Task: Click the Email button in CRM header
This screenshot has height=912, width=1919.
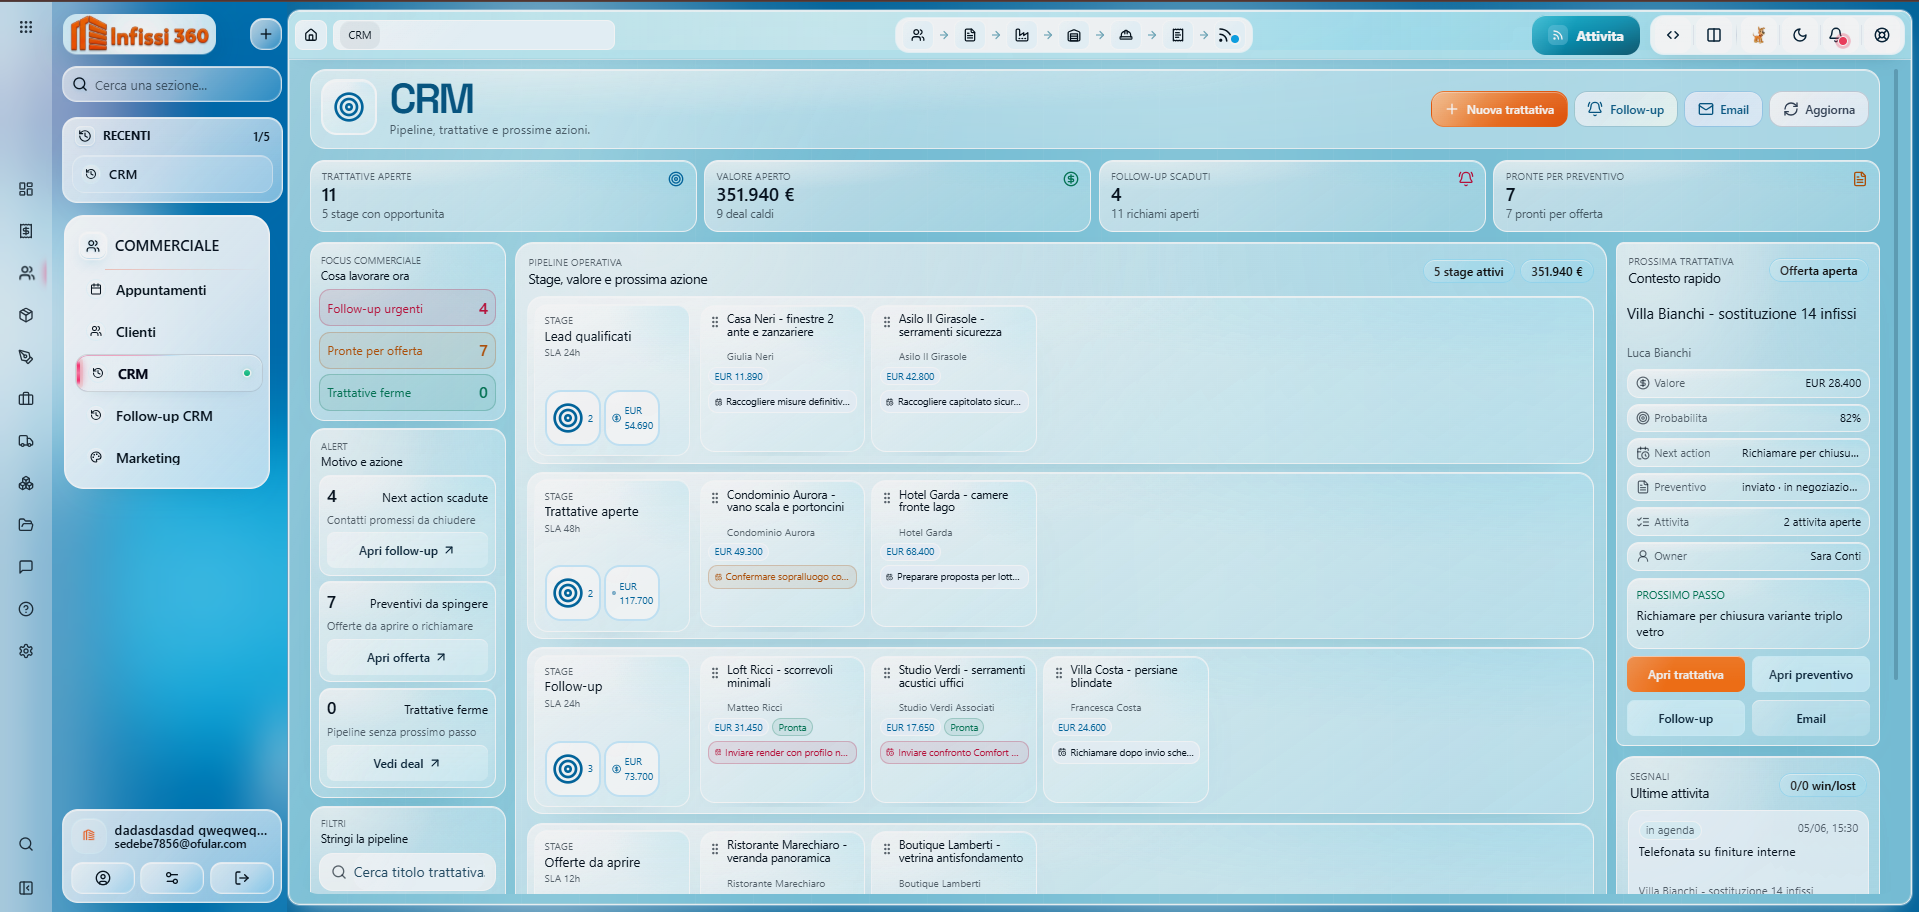Action: point(1723,110)
